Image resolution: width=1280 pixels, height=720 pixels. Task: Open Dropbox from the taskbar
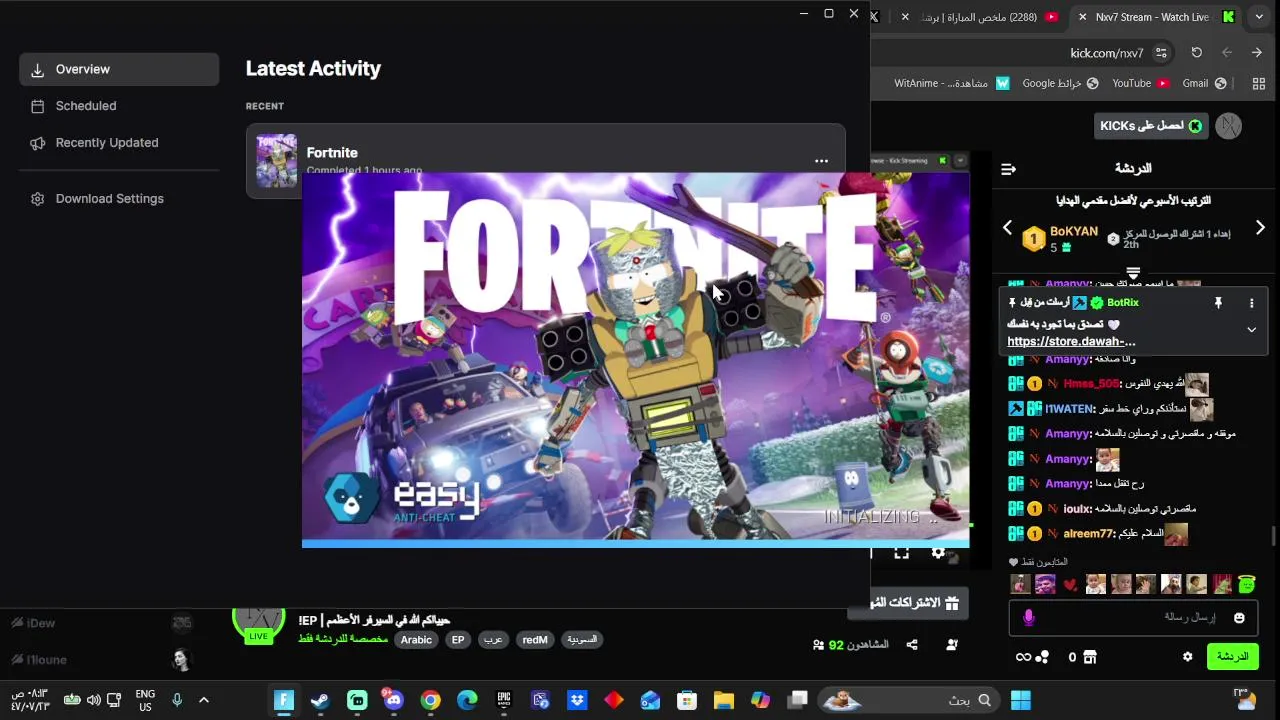coord(577,700)
